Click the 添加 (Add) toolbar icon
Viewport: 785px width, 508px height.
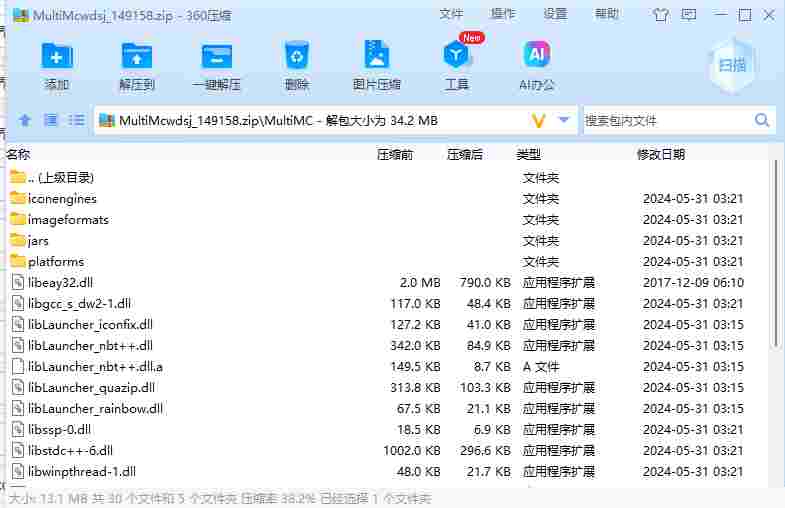tap(57, 56)
